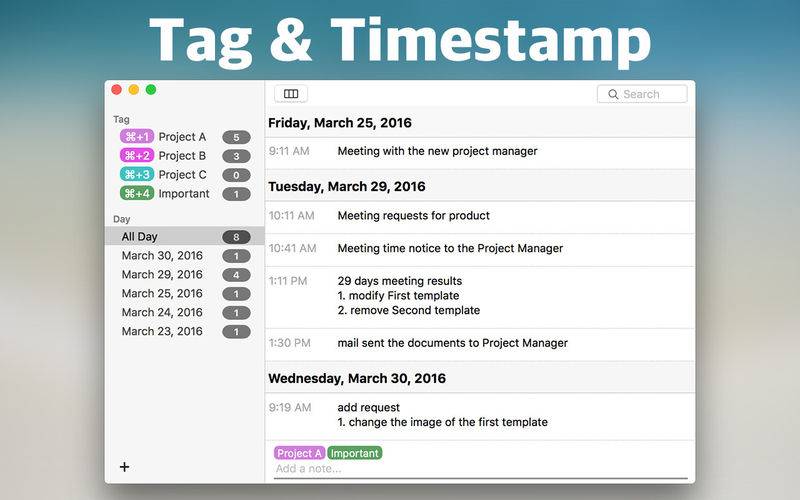Image resolution: width=800 pixels, height=500 pixels.
Task: Open the 1:11 PM meeting results note
Action: (481, 296)
